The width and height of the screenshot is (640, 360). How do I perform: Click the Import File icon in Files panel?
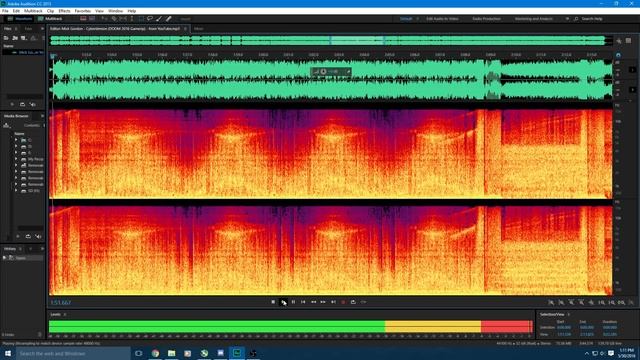[15, 38]
